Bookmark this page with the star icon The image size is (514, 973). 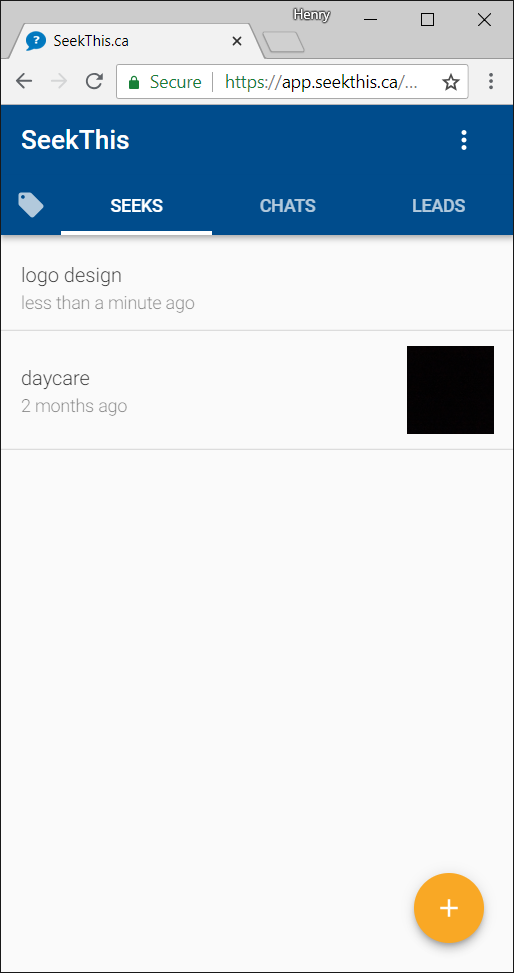[451, 82]
